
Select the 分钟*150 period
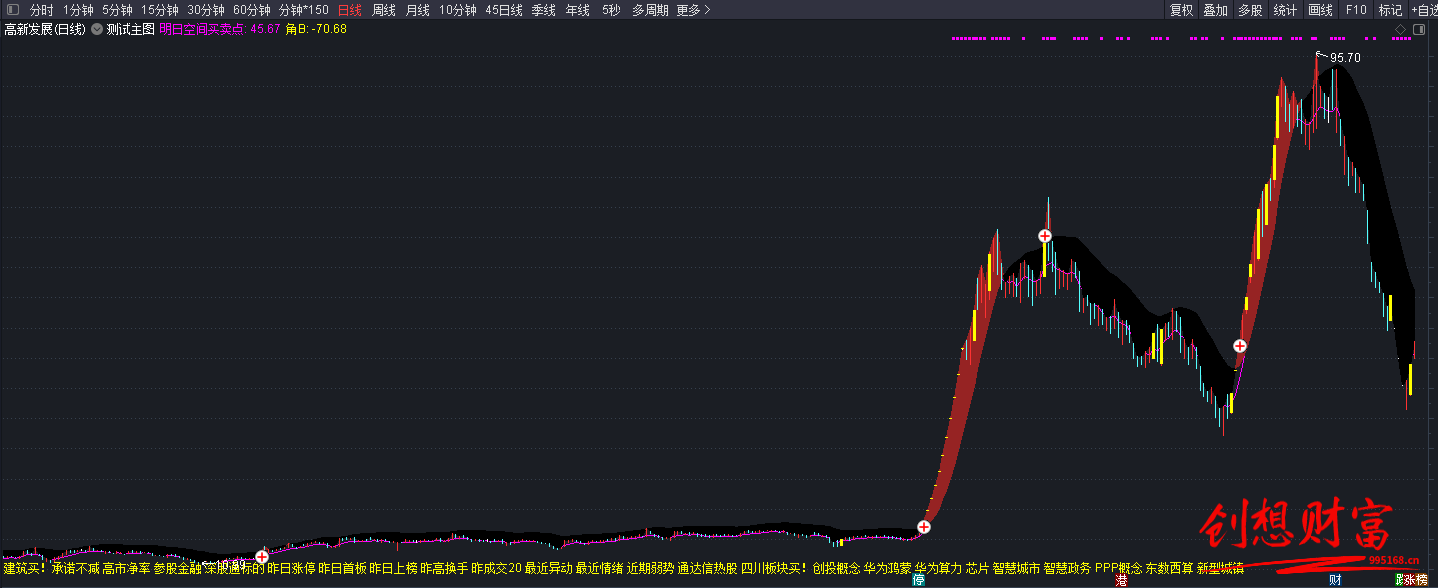click(x=303, y=10)
